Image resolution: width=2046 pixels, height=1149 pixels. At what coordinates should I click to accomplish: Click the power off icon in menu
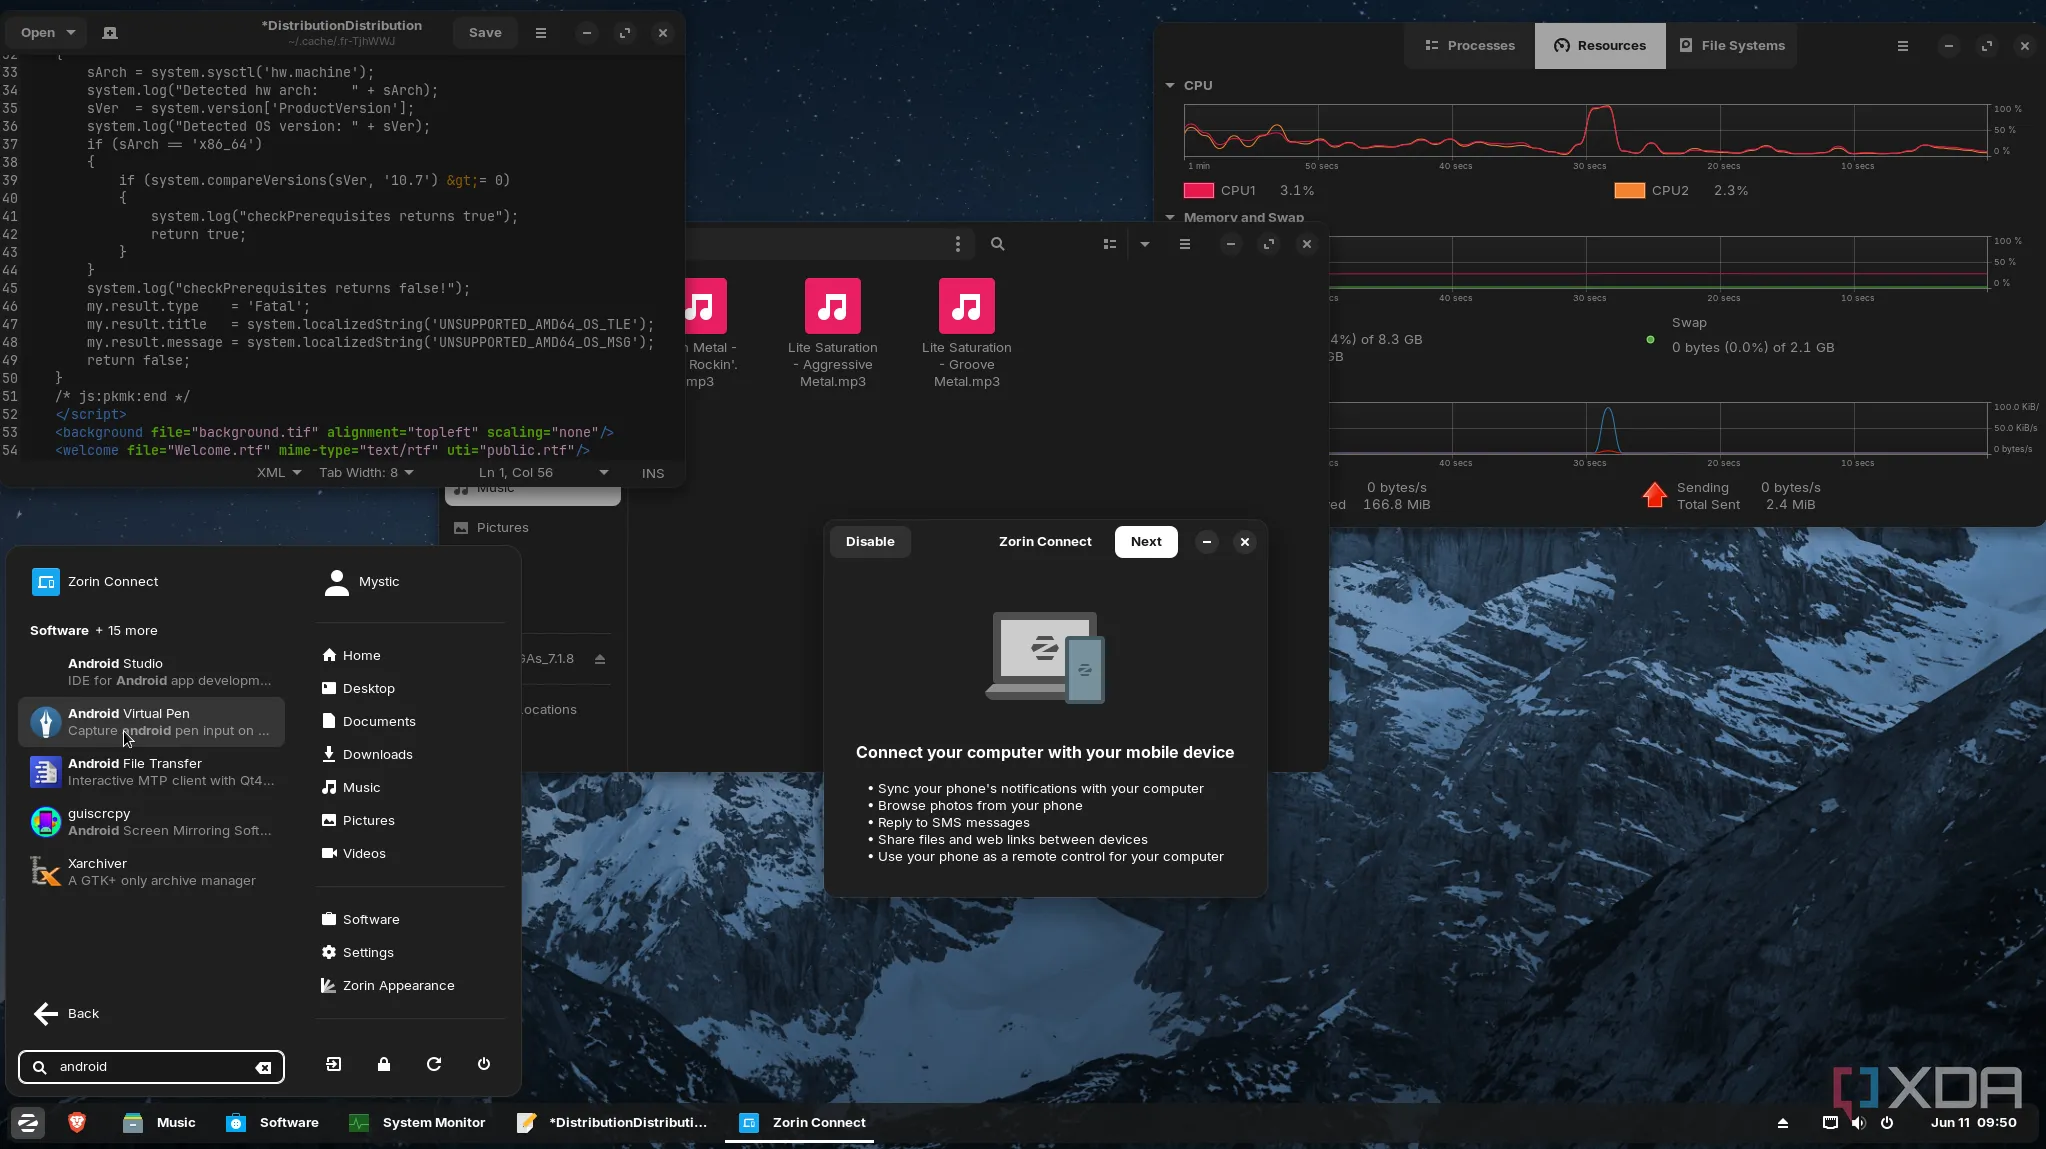(484, 1064)
